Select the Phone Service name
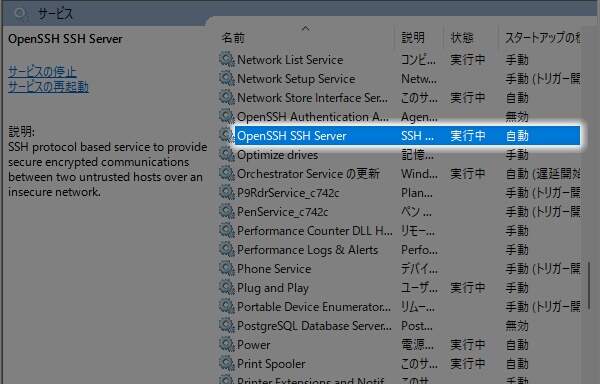Screen dimensions: 600x384 [x=274, y=269]
